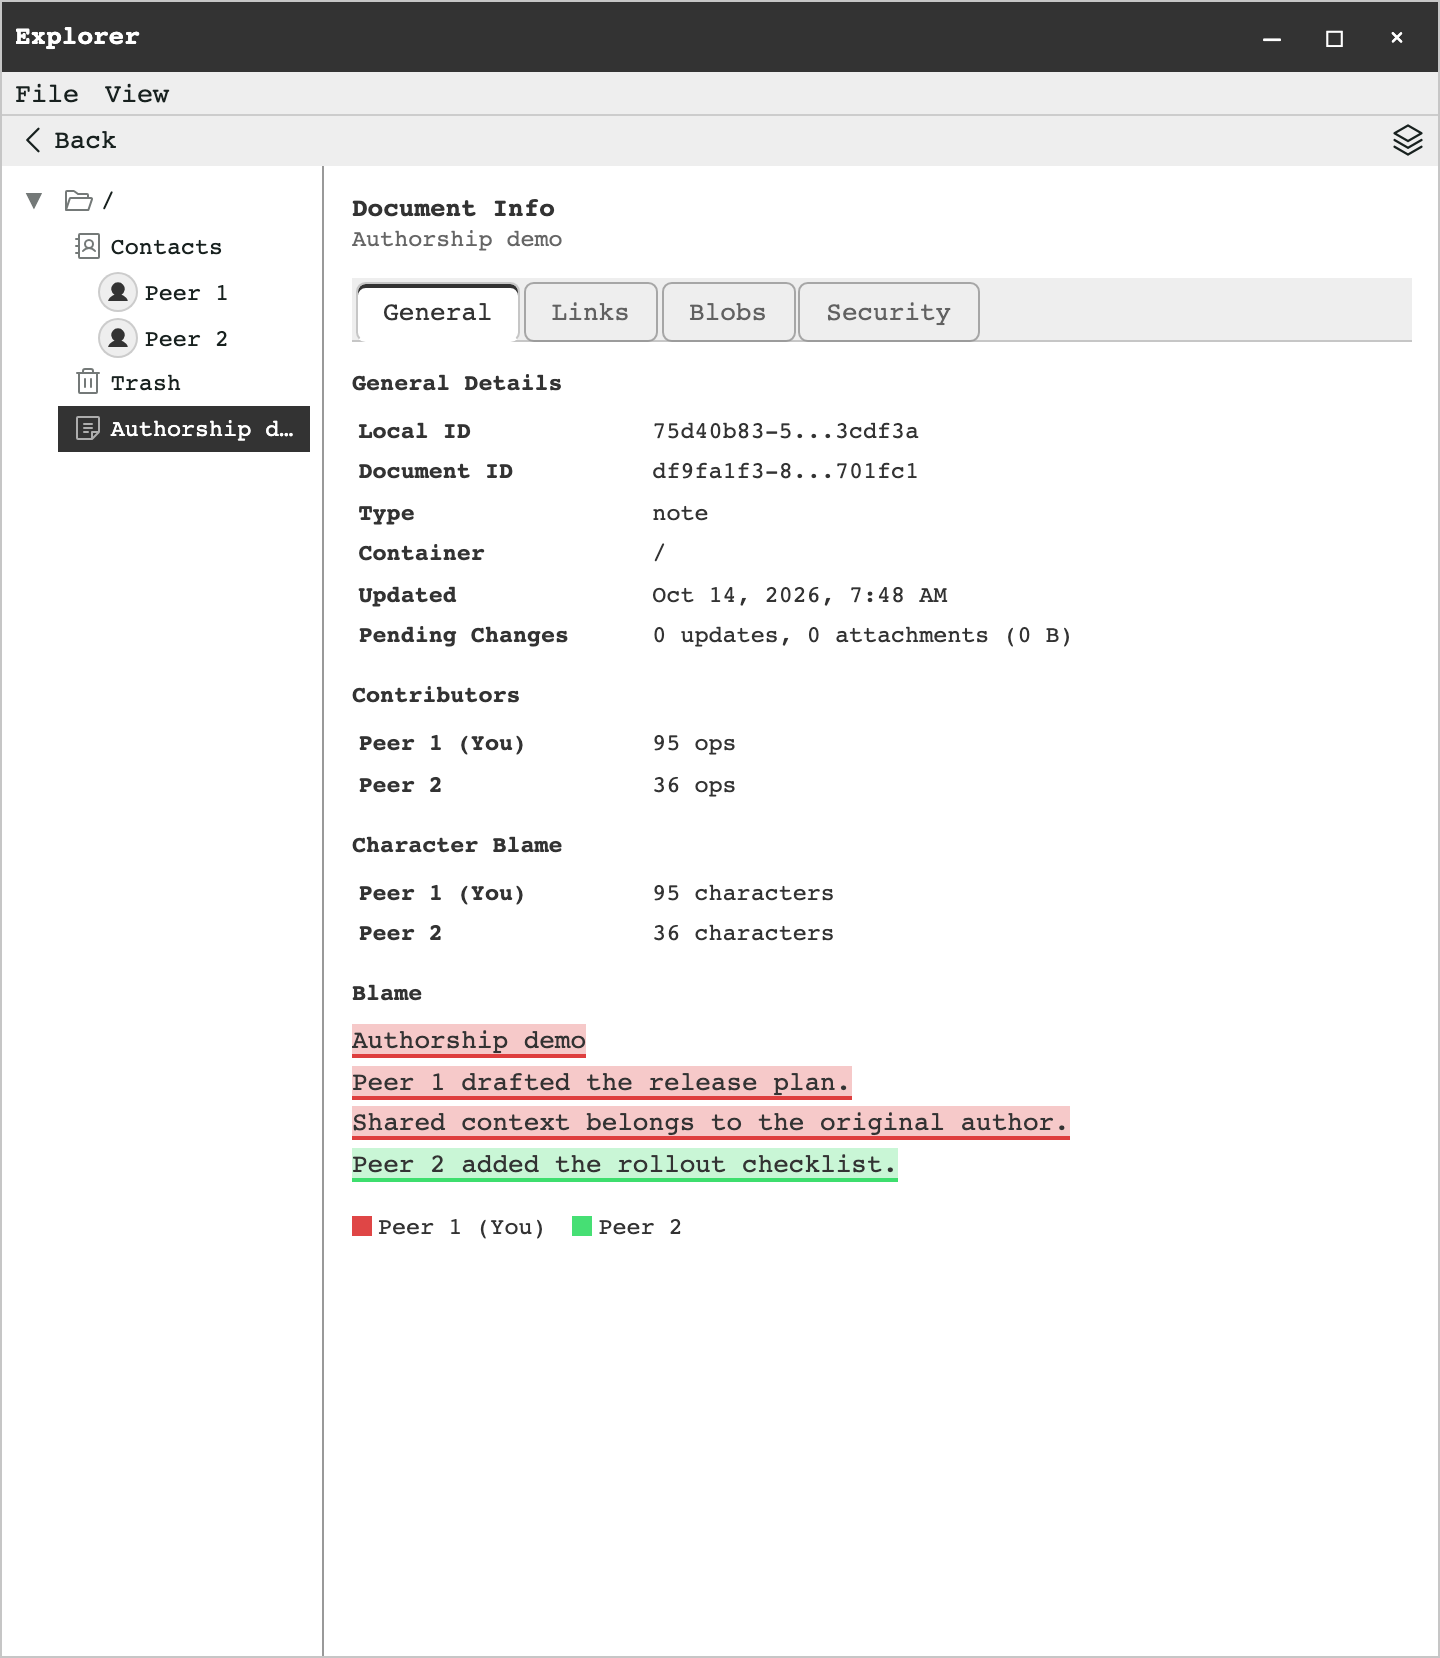The height and width of the screenshot is (1658, 1440).
Task: Maximize the Explorer window
Action: pyautogui.click(x=1334, y=38)
